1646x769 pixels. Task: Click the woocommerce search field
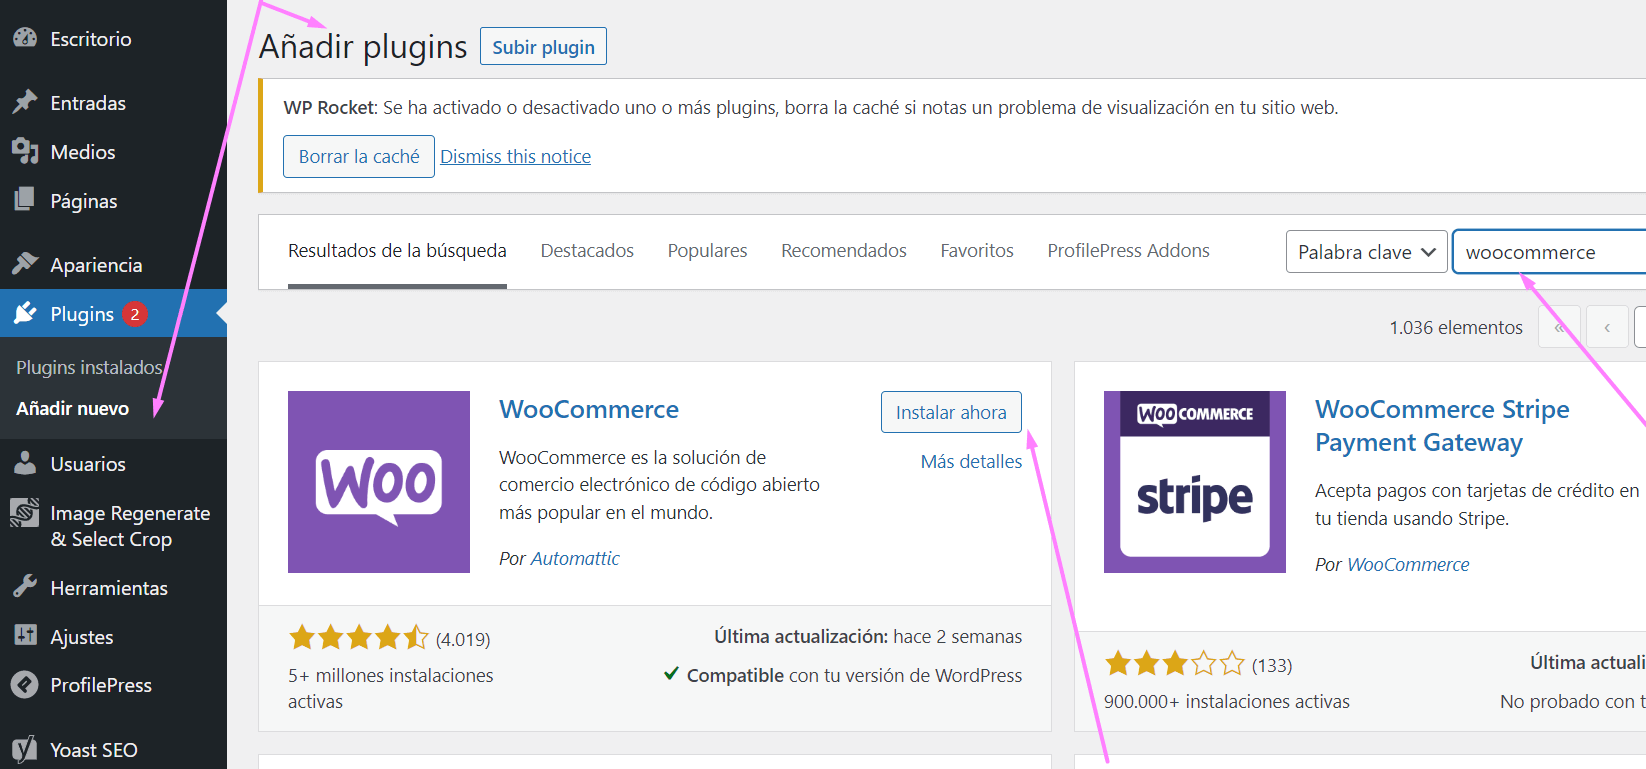pyautogui.click(x=1549, y=252)
